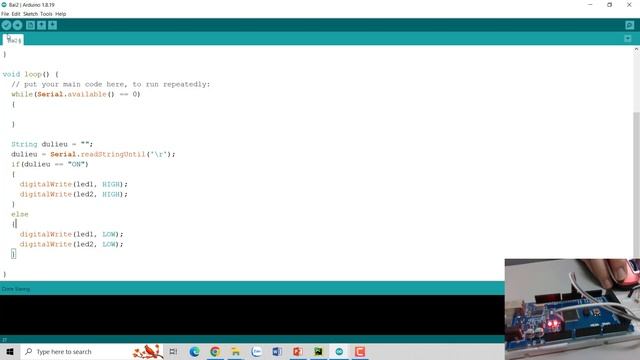Click the 'digitalWrite(led2, LOW);' line

point(71,244)
